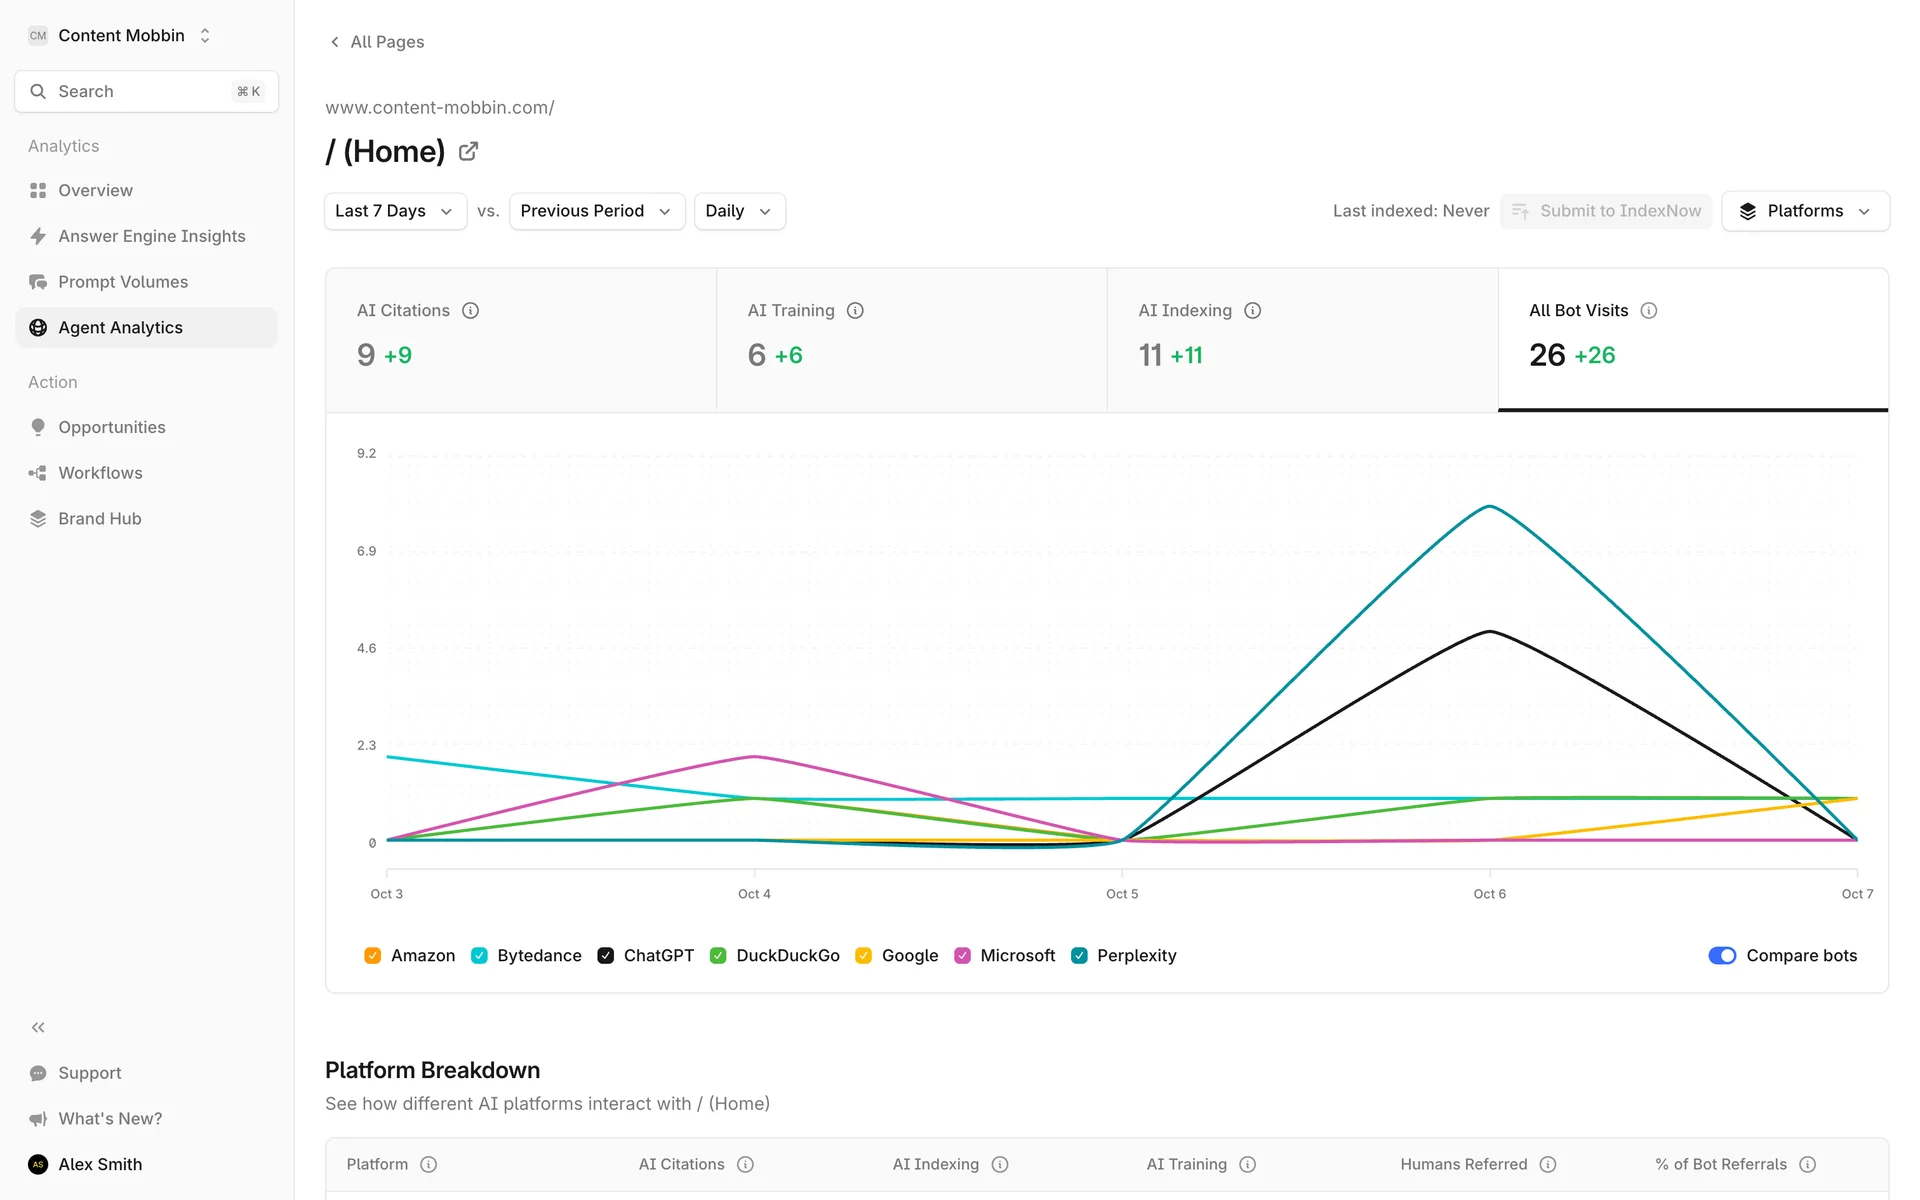Click the Workflows sidebar icon

tap(38, 473)
